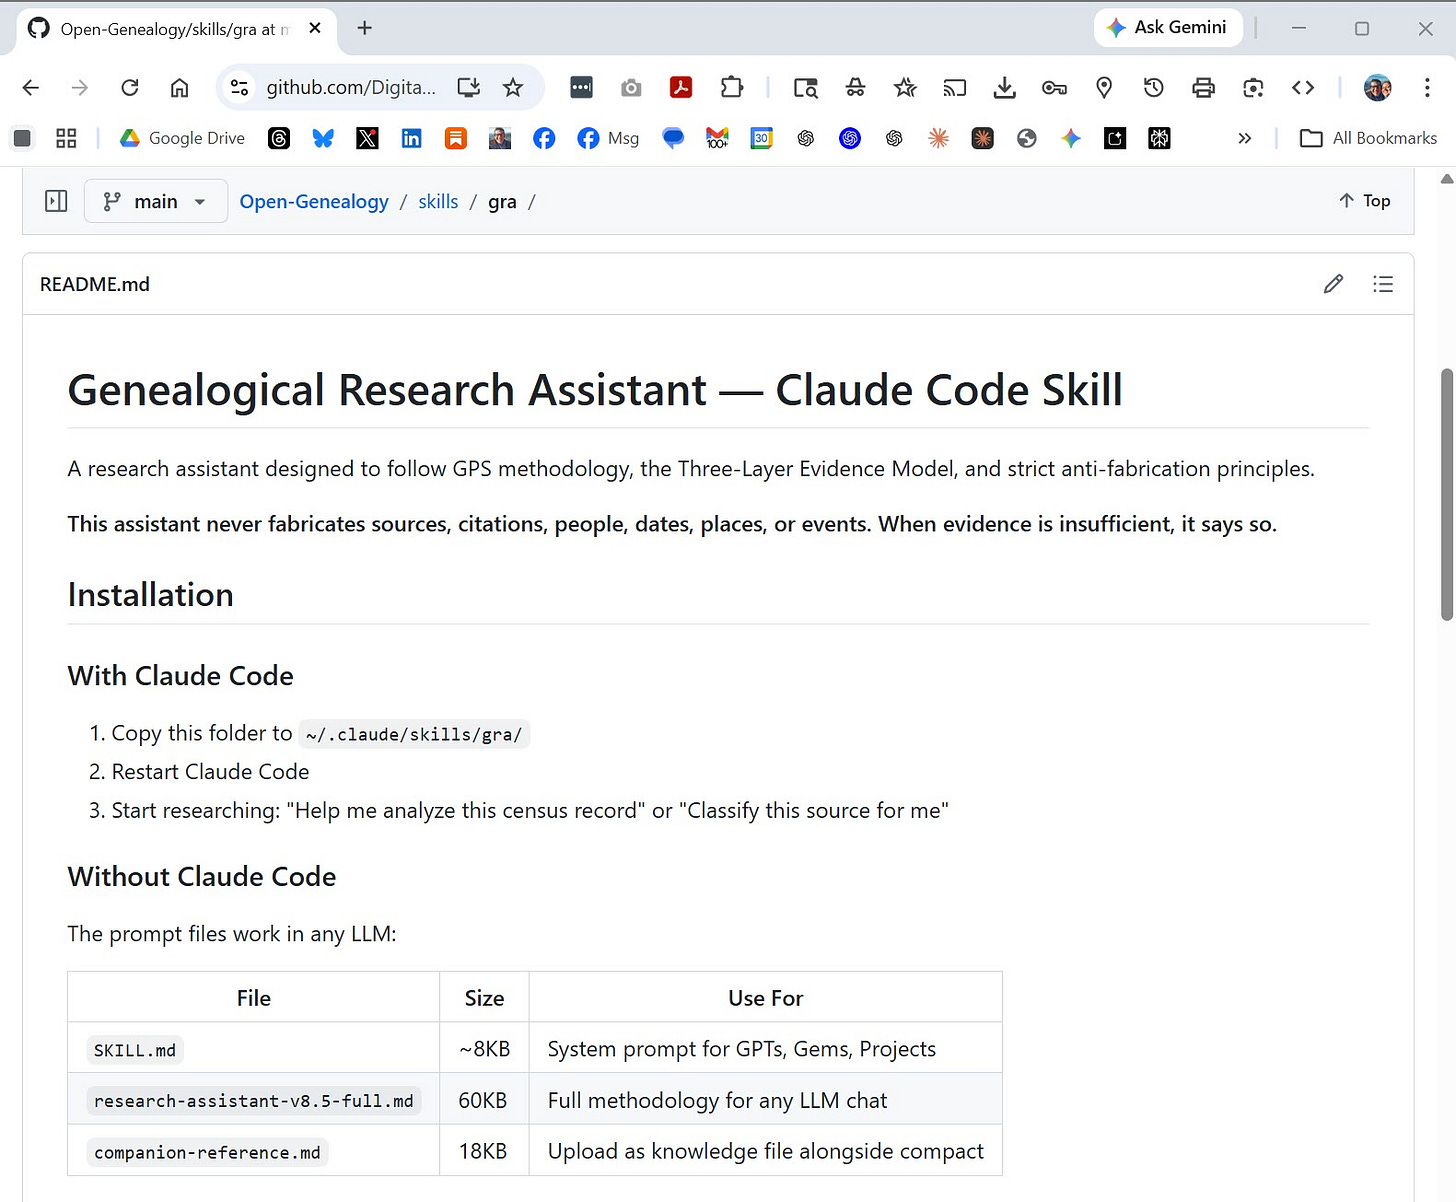Screen dimensions: 1456x1202
Task: Open the Threads bookmark
Action: [x=279, y=138]
